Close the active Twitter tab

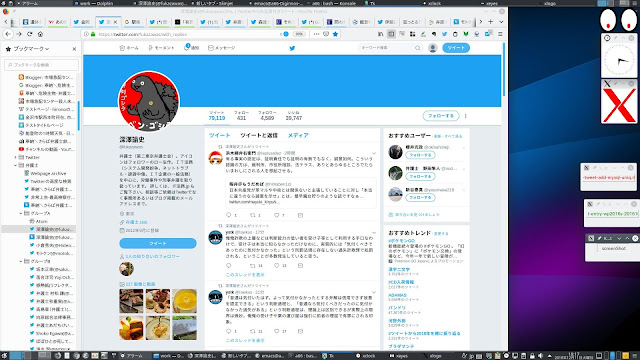click(115, 22)
